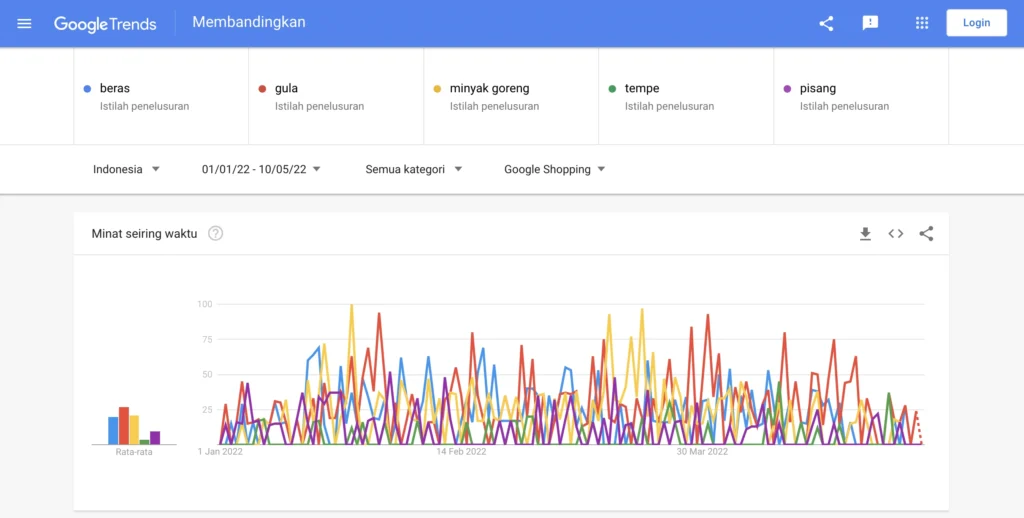Click the Rata-rata label

134,452
